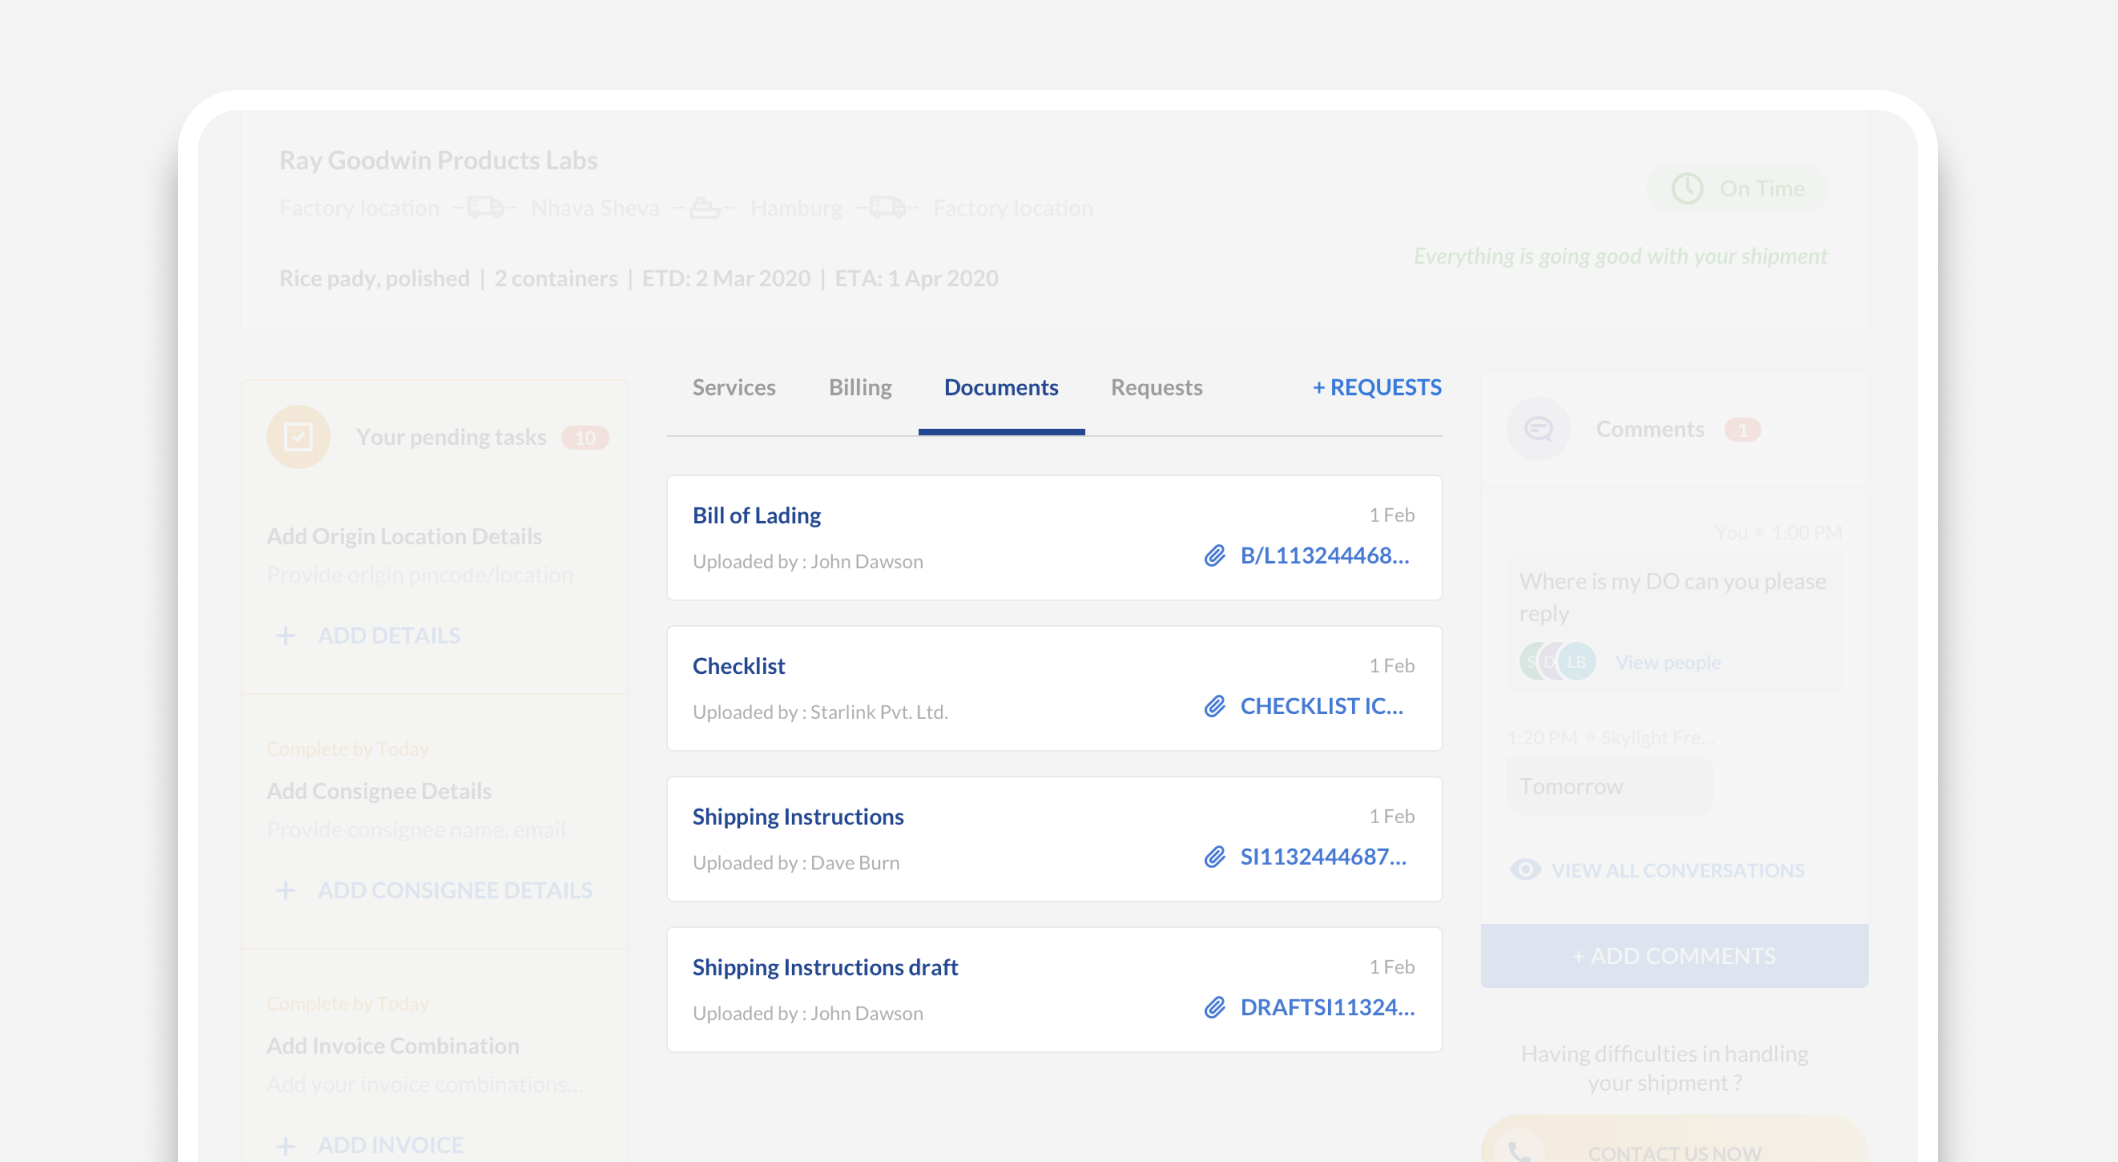Click the plus icon beside ADD DETAILS
Viewport: 2118px width, 1162px height.
tap(286, 636)
